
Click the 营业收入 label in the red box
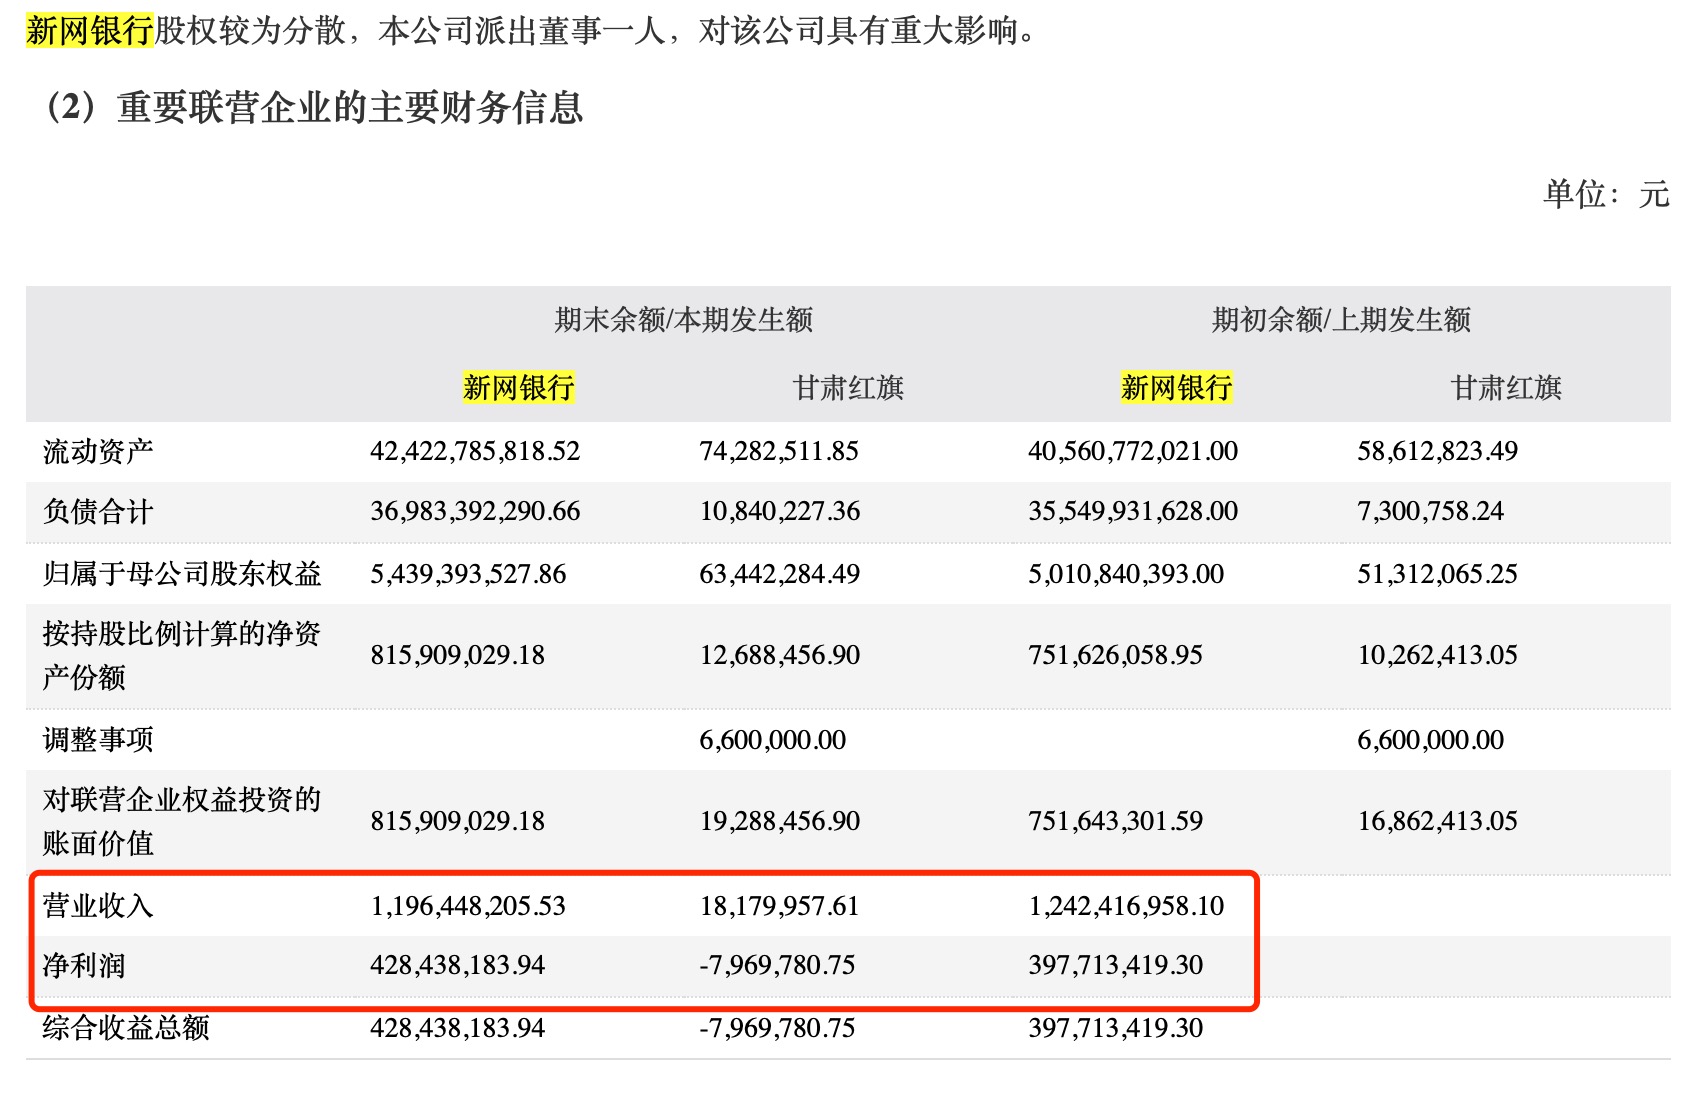[98, 906]
